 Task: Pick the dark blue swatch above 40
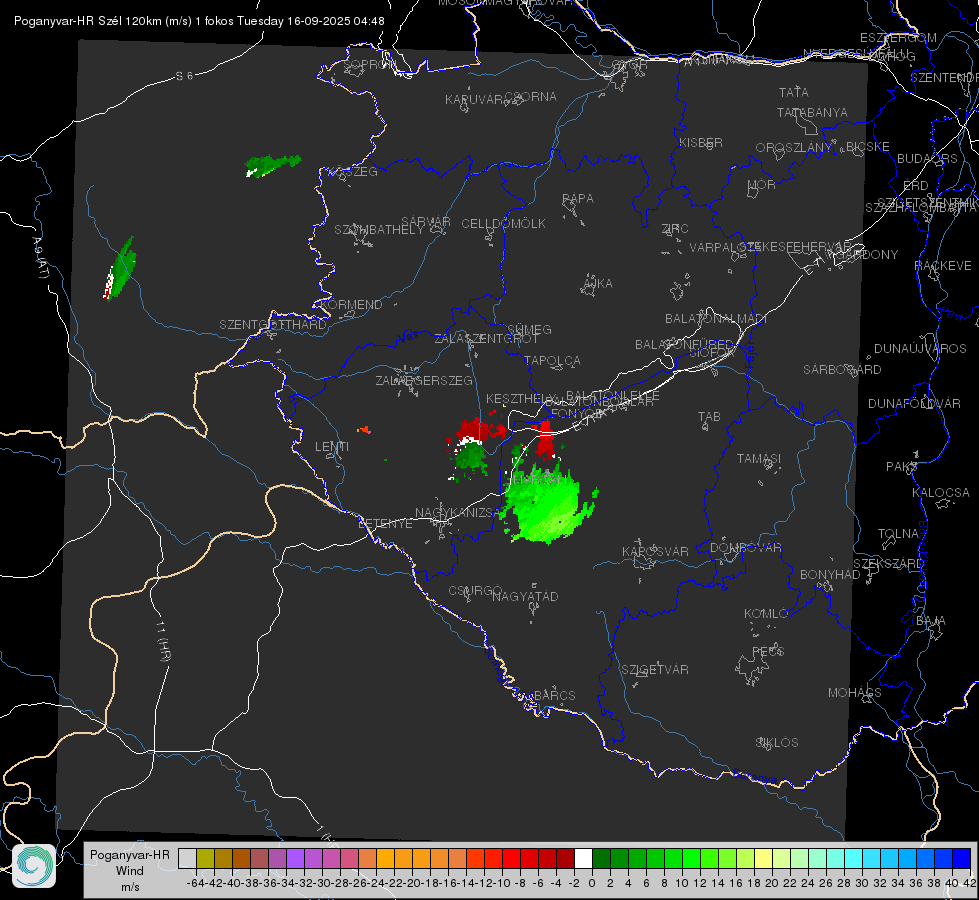tap(961, 858)
